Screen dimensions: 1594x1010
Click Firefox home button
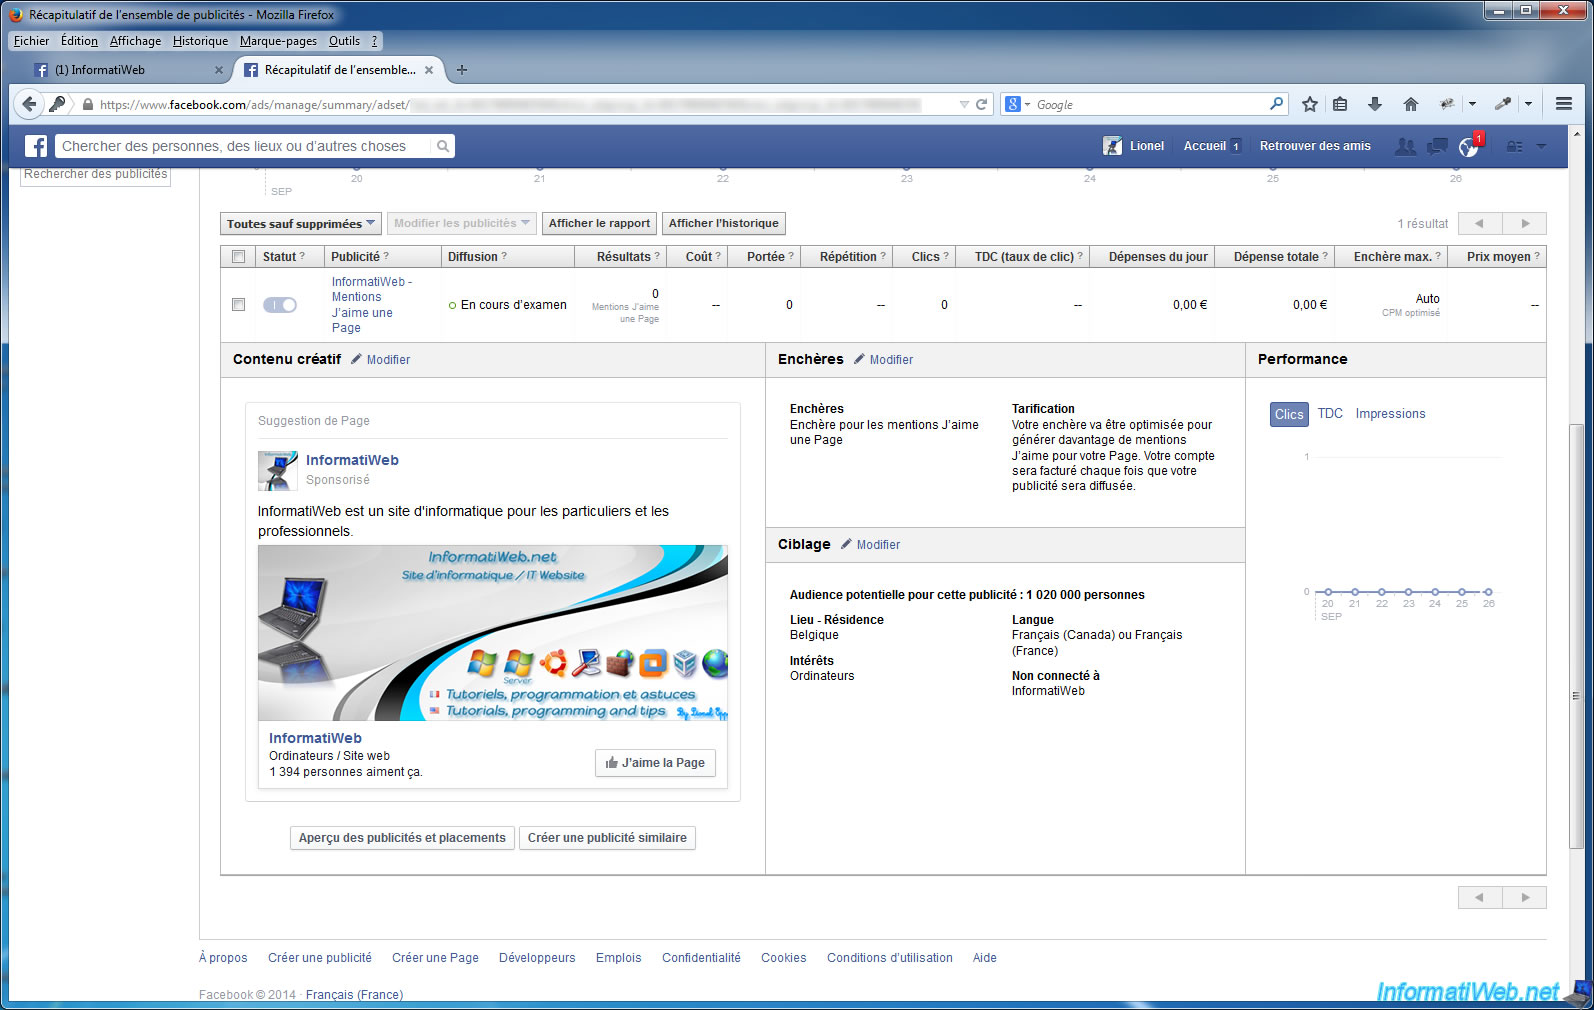(x=1410, y=104)
